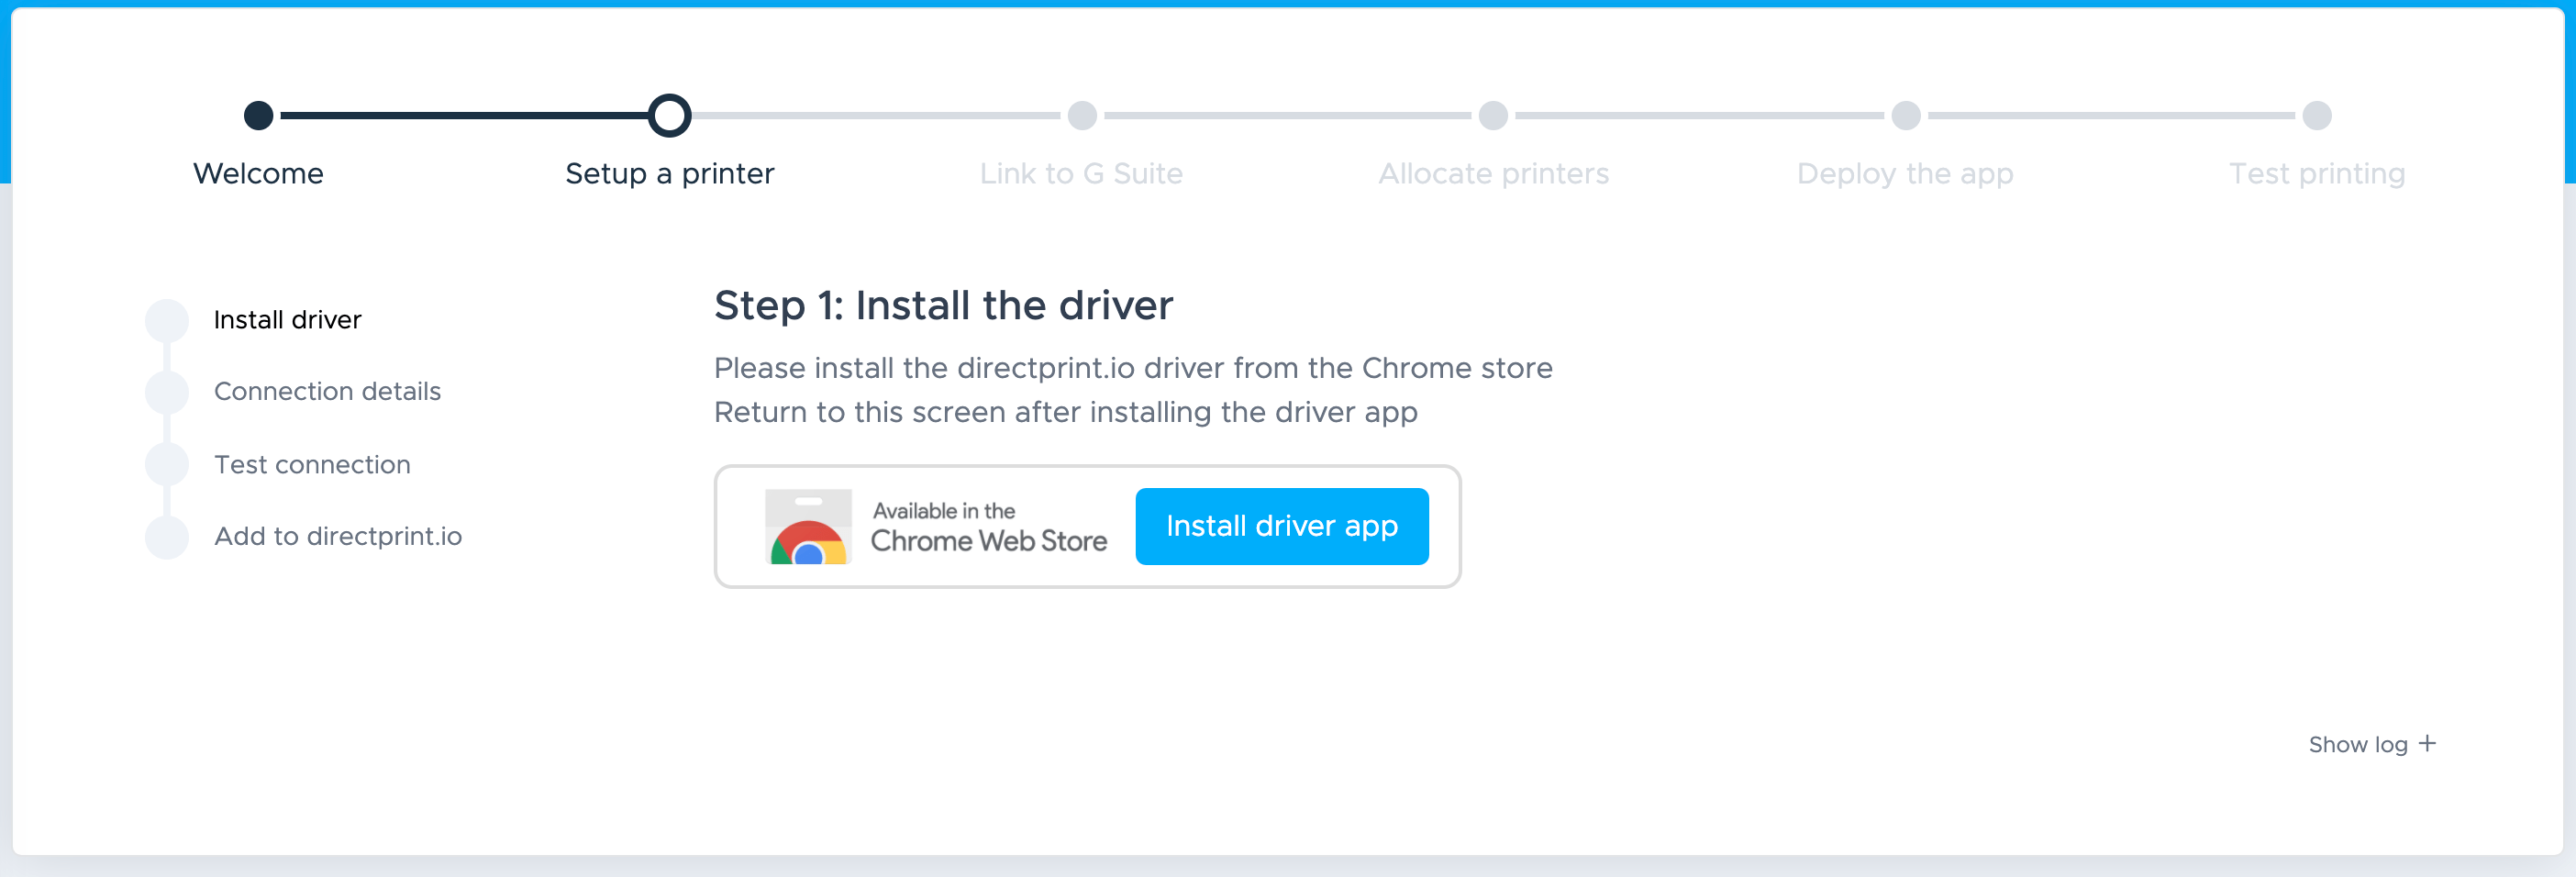Click the plus icon beside Show log

tap(2427, 743)
